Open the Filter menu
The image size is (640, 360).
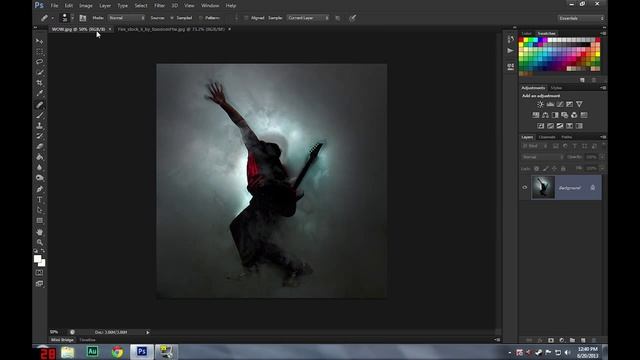coord(160,6)
